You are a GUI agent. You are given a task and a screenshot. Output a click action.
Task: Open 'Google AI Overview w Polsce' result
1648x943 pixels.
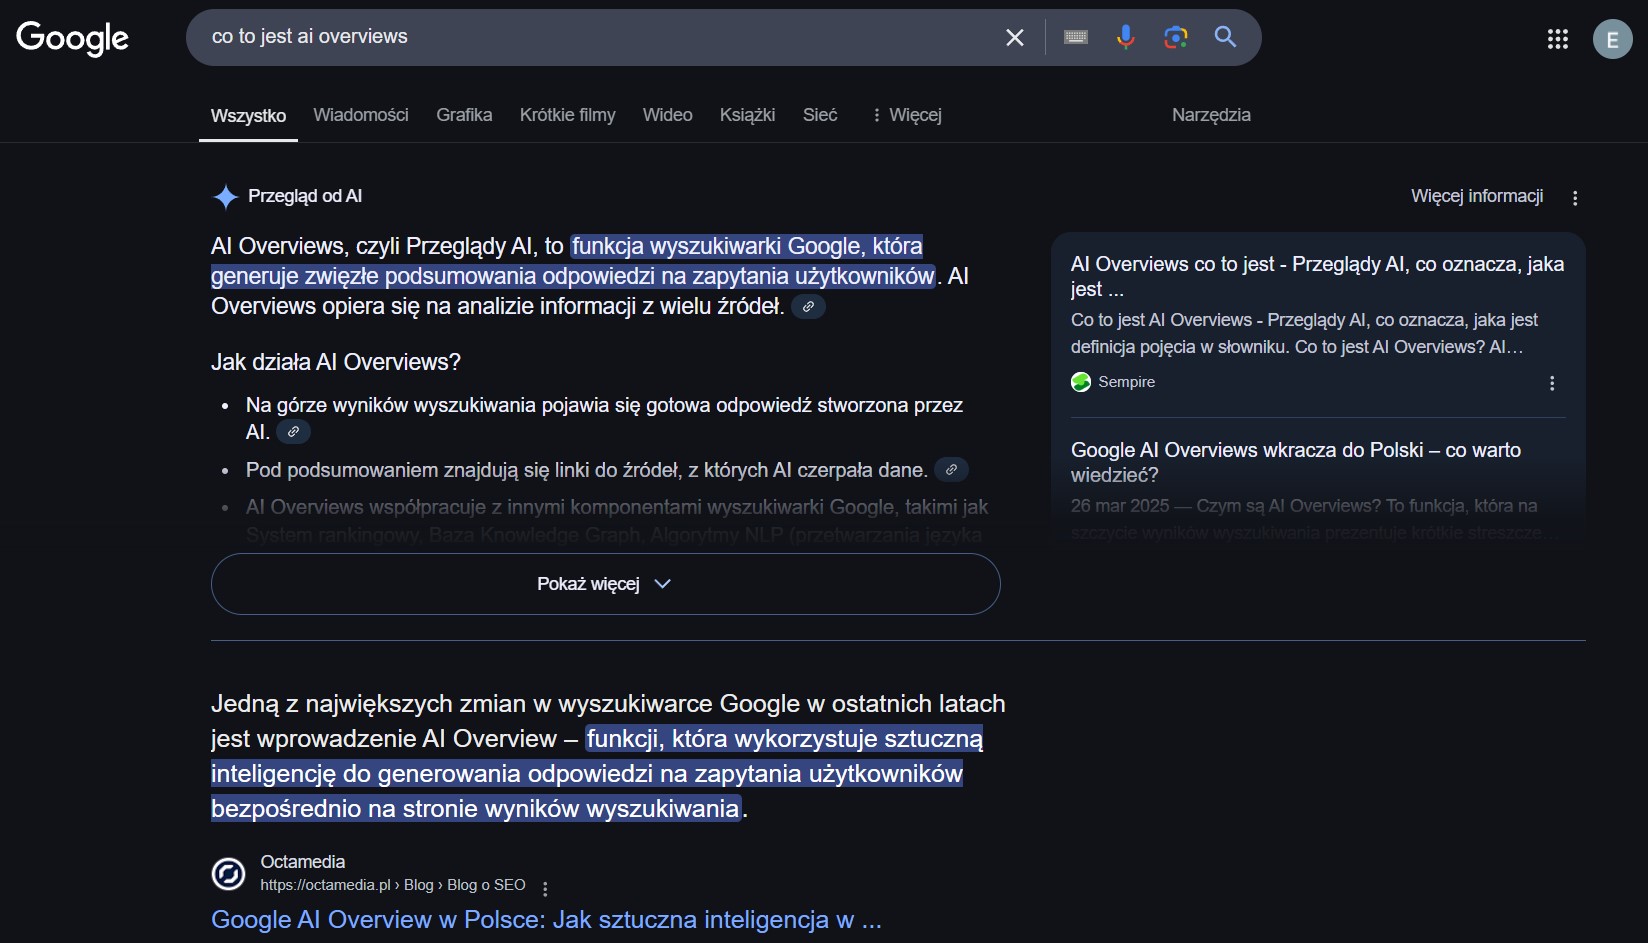[x=546, y=920]
